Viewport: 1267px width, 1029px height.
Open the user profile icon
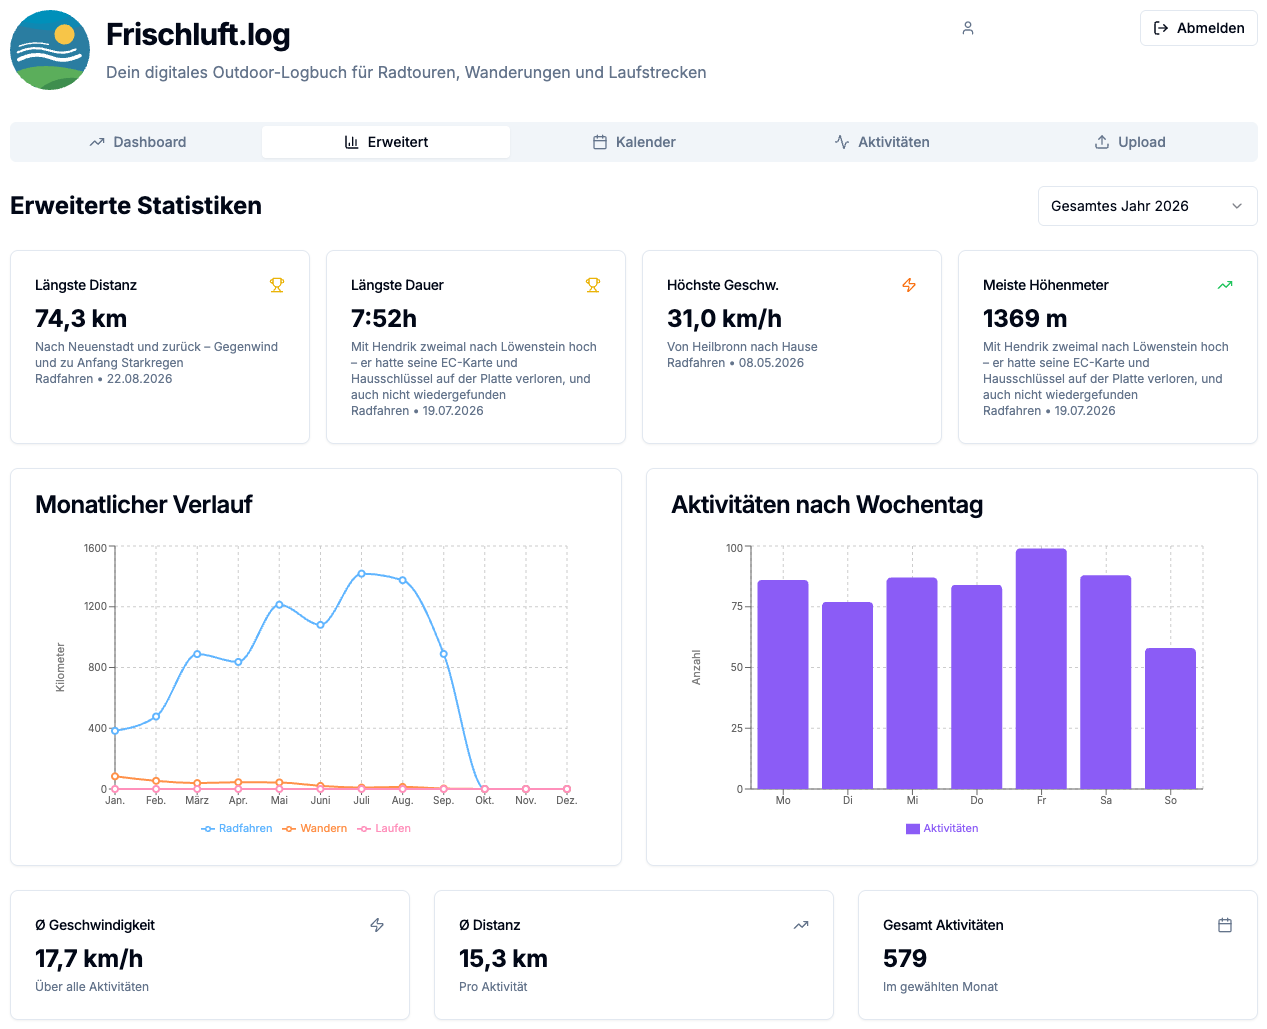968,28
